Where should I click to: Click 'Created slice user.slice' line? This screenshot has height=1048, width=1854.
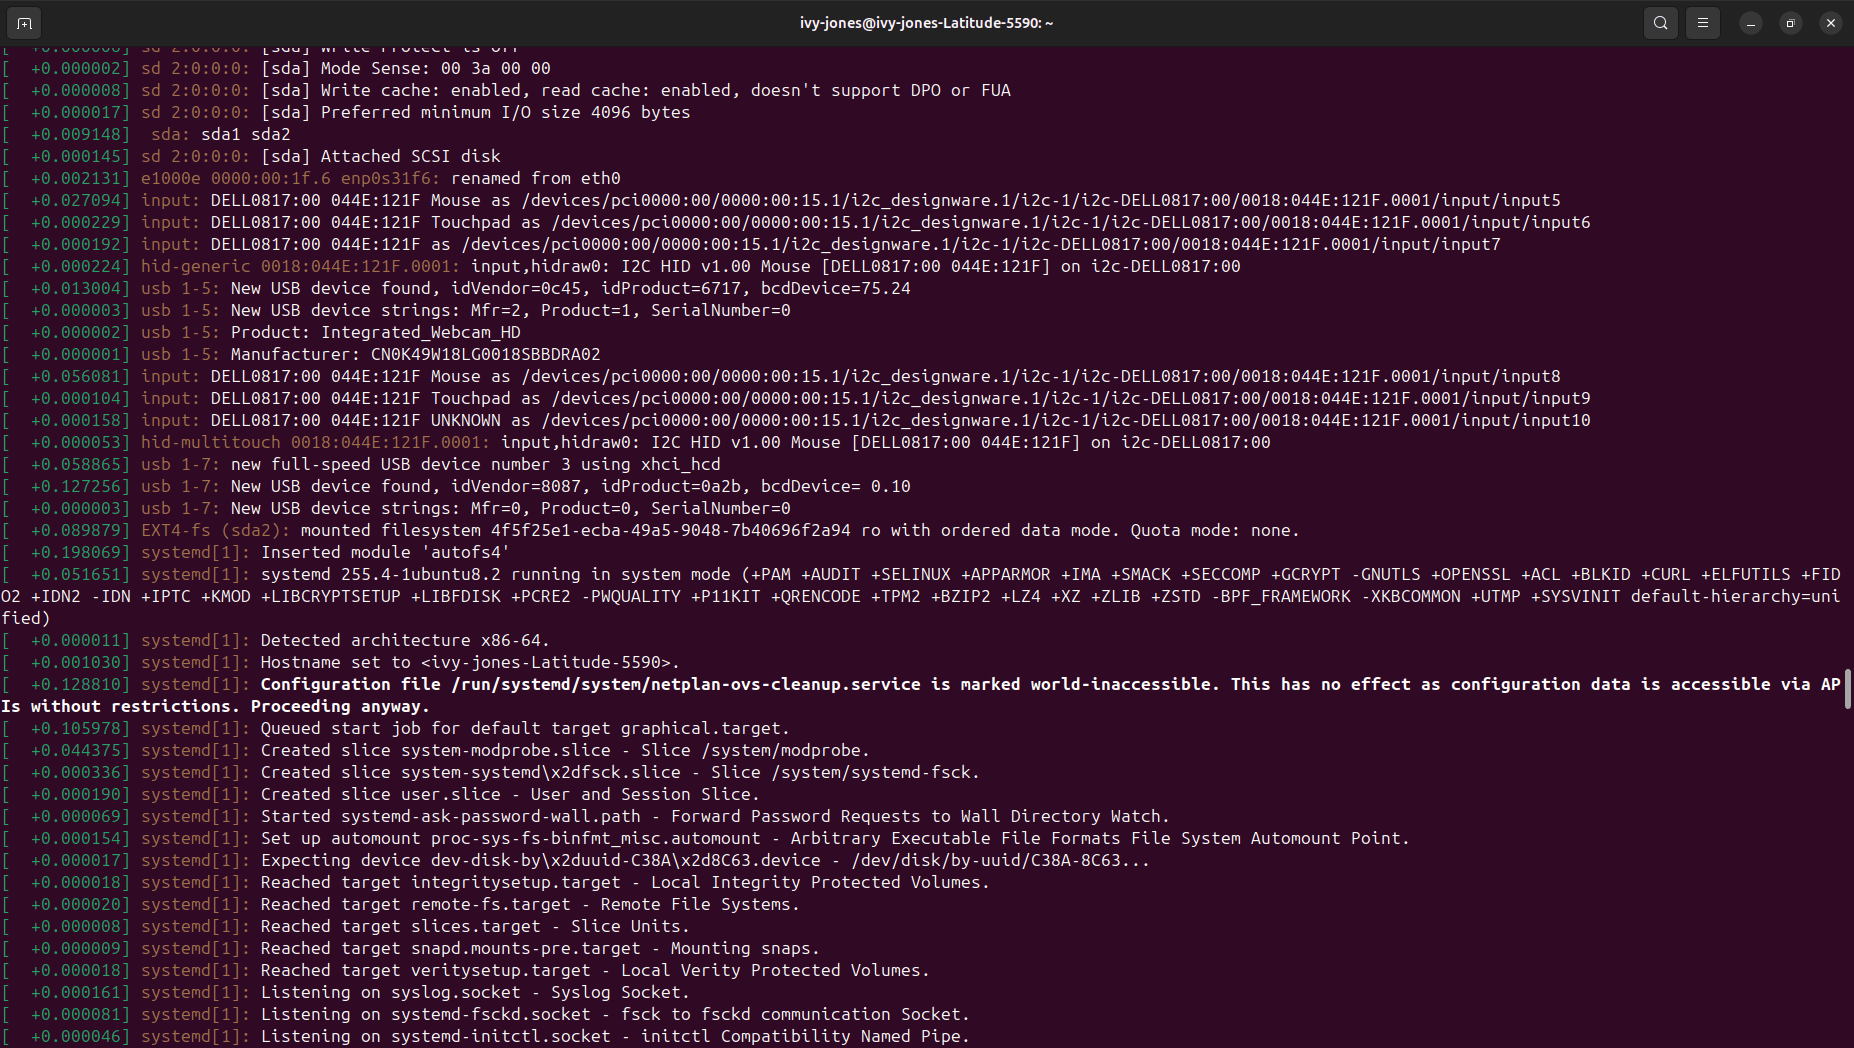click(x=381, y=794)
